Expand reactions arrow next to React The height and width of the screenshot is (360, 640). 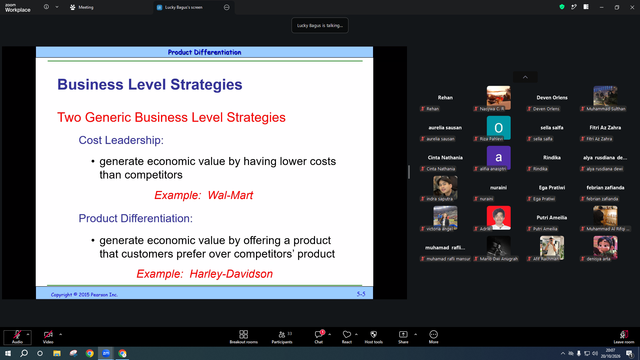pos(356,334)
